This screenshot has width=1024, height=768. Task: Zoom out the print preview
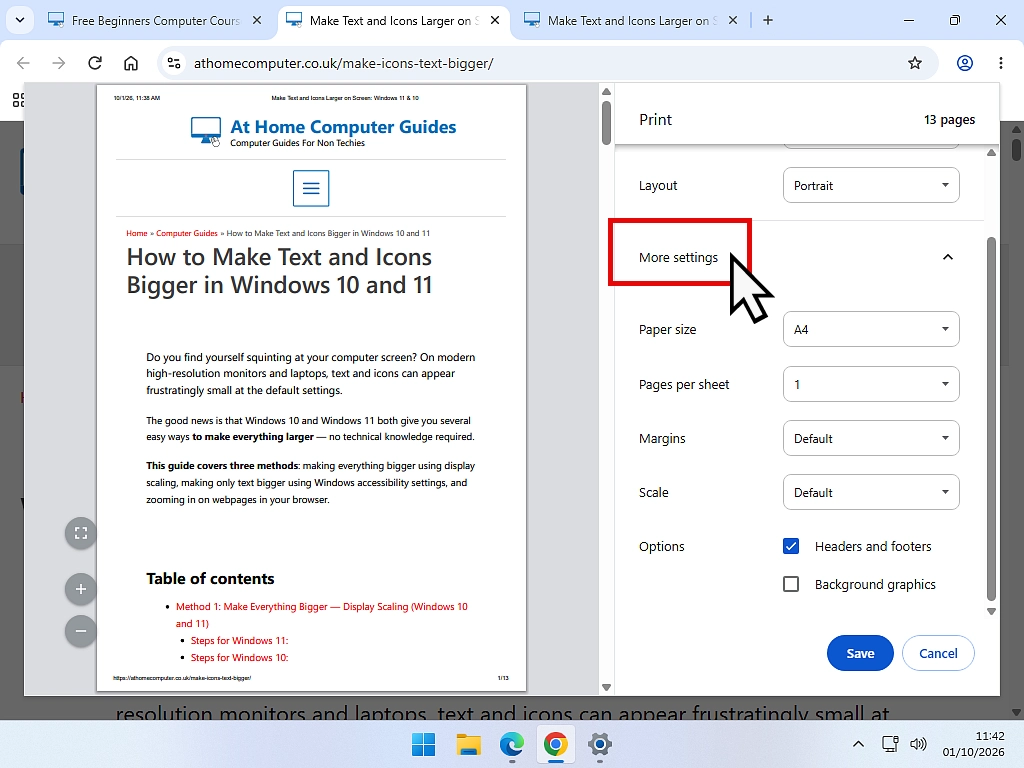(x=81, y=631)
